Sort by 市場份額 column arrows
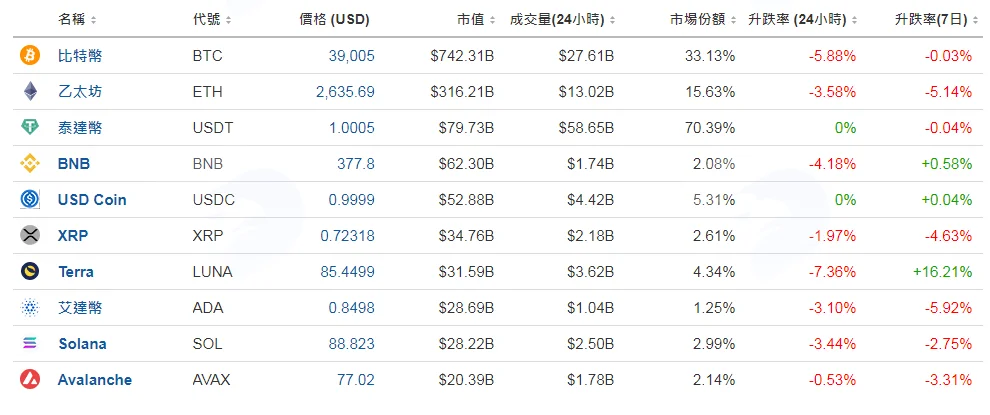The image size is (990, 415). coord(733,20)
